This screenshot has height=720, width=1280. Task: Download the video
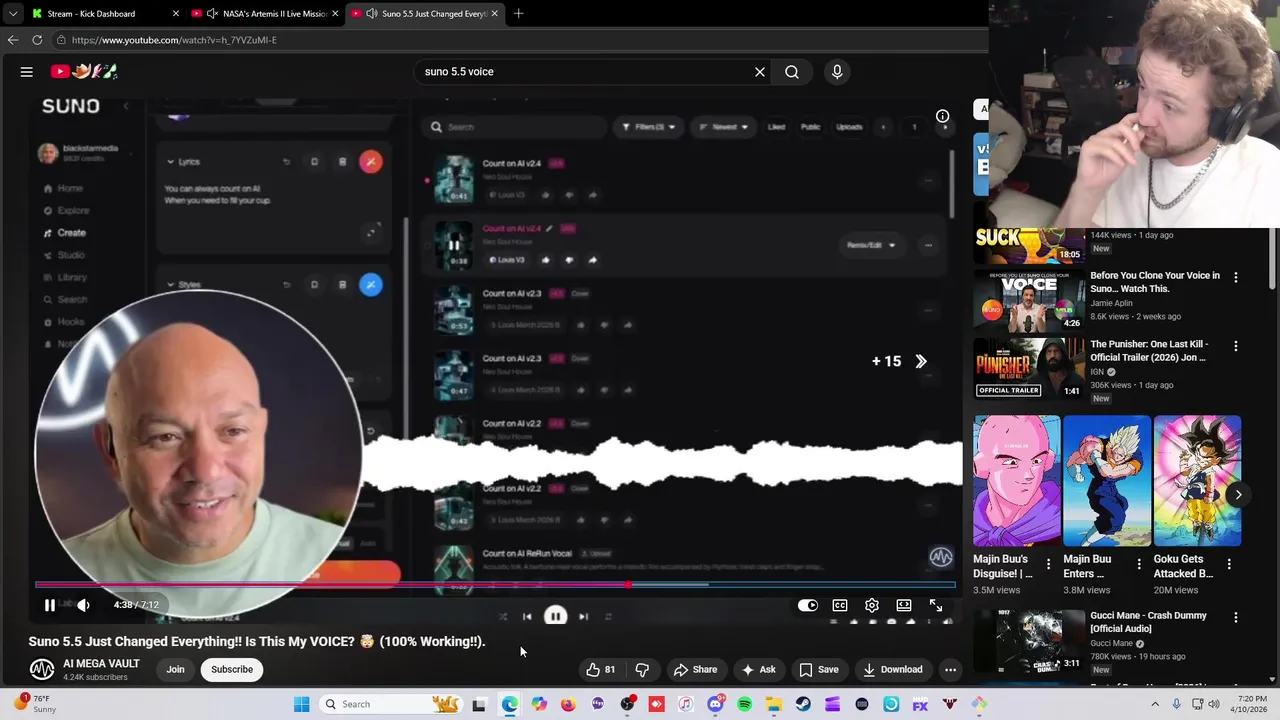(x=892, y=669)
